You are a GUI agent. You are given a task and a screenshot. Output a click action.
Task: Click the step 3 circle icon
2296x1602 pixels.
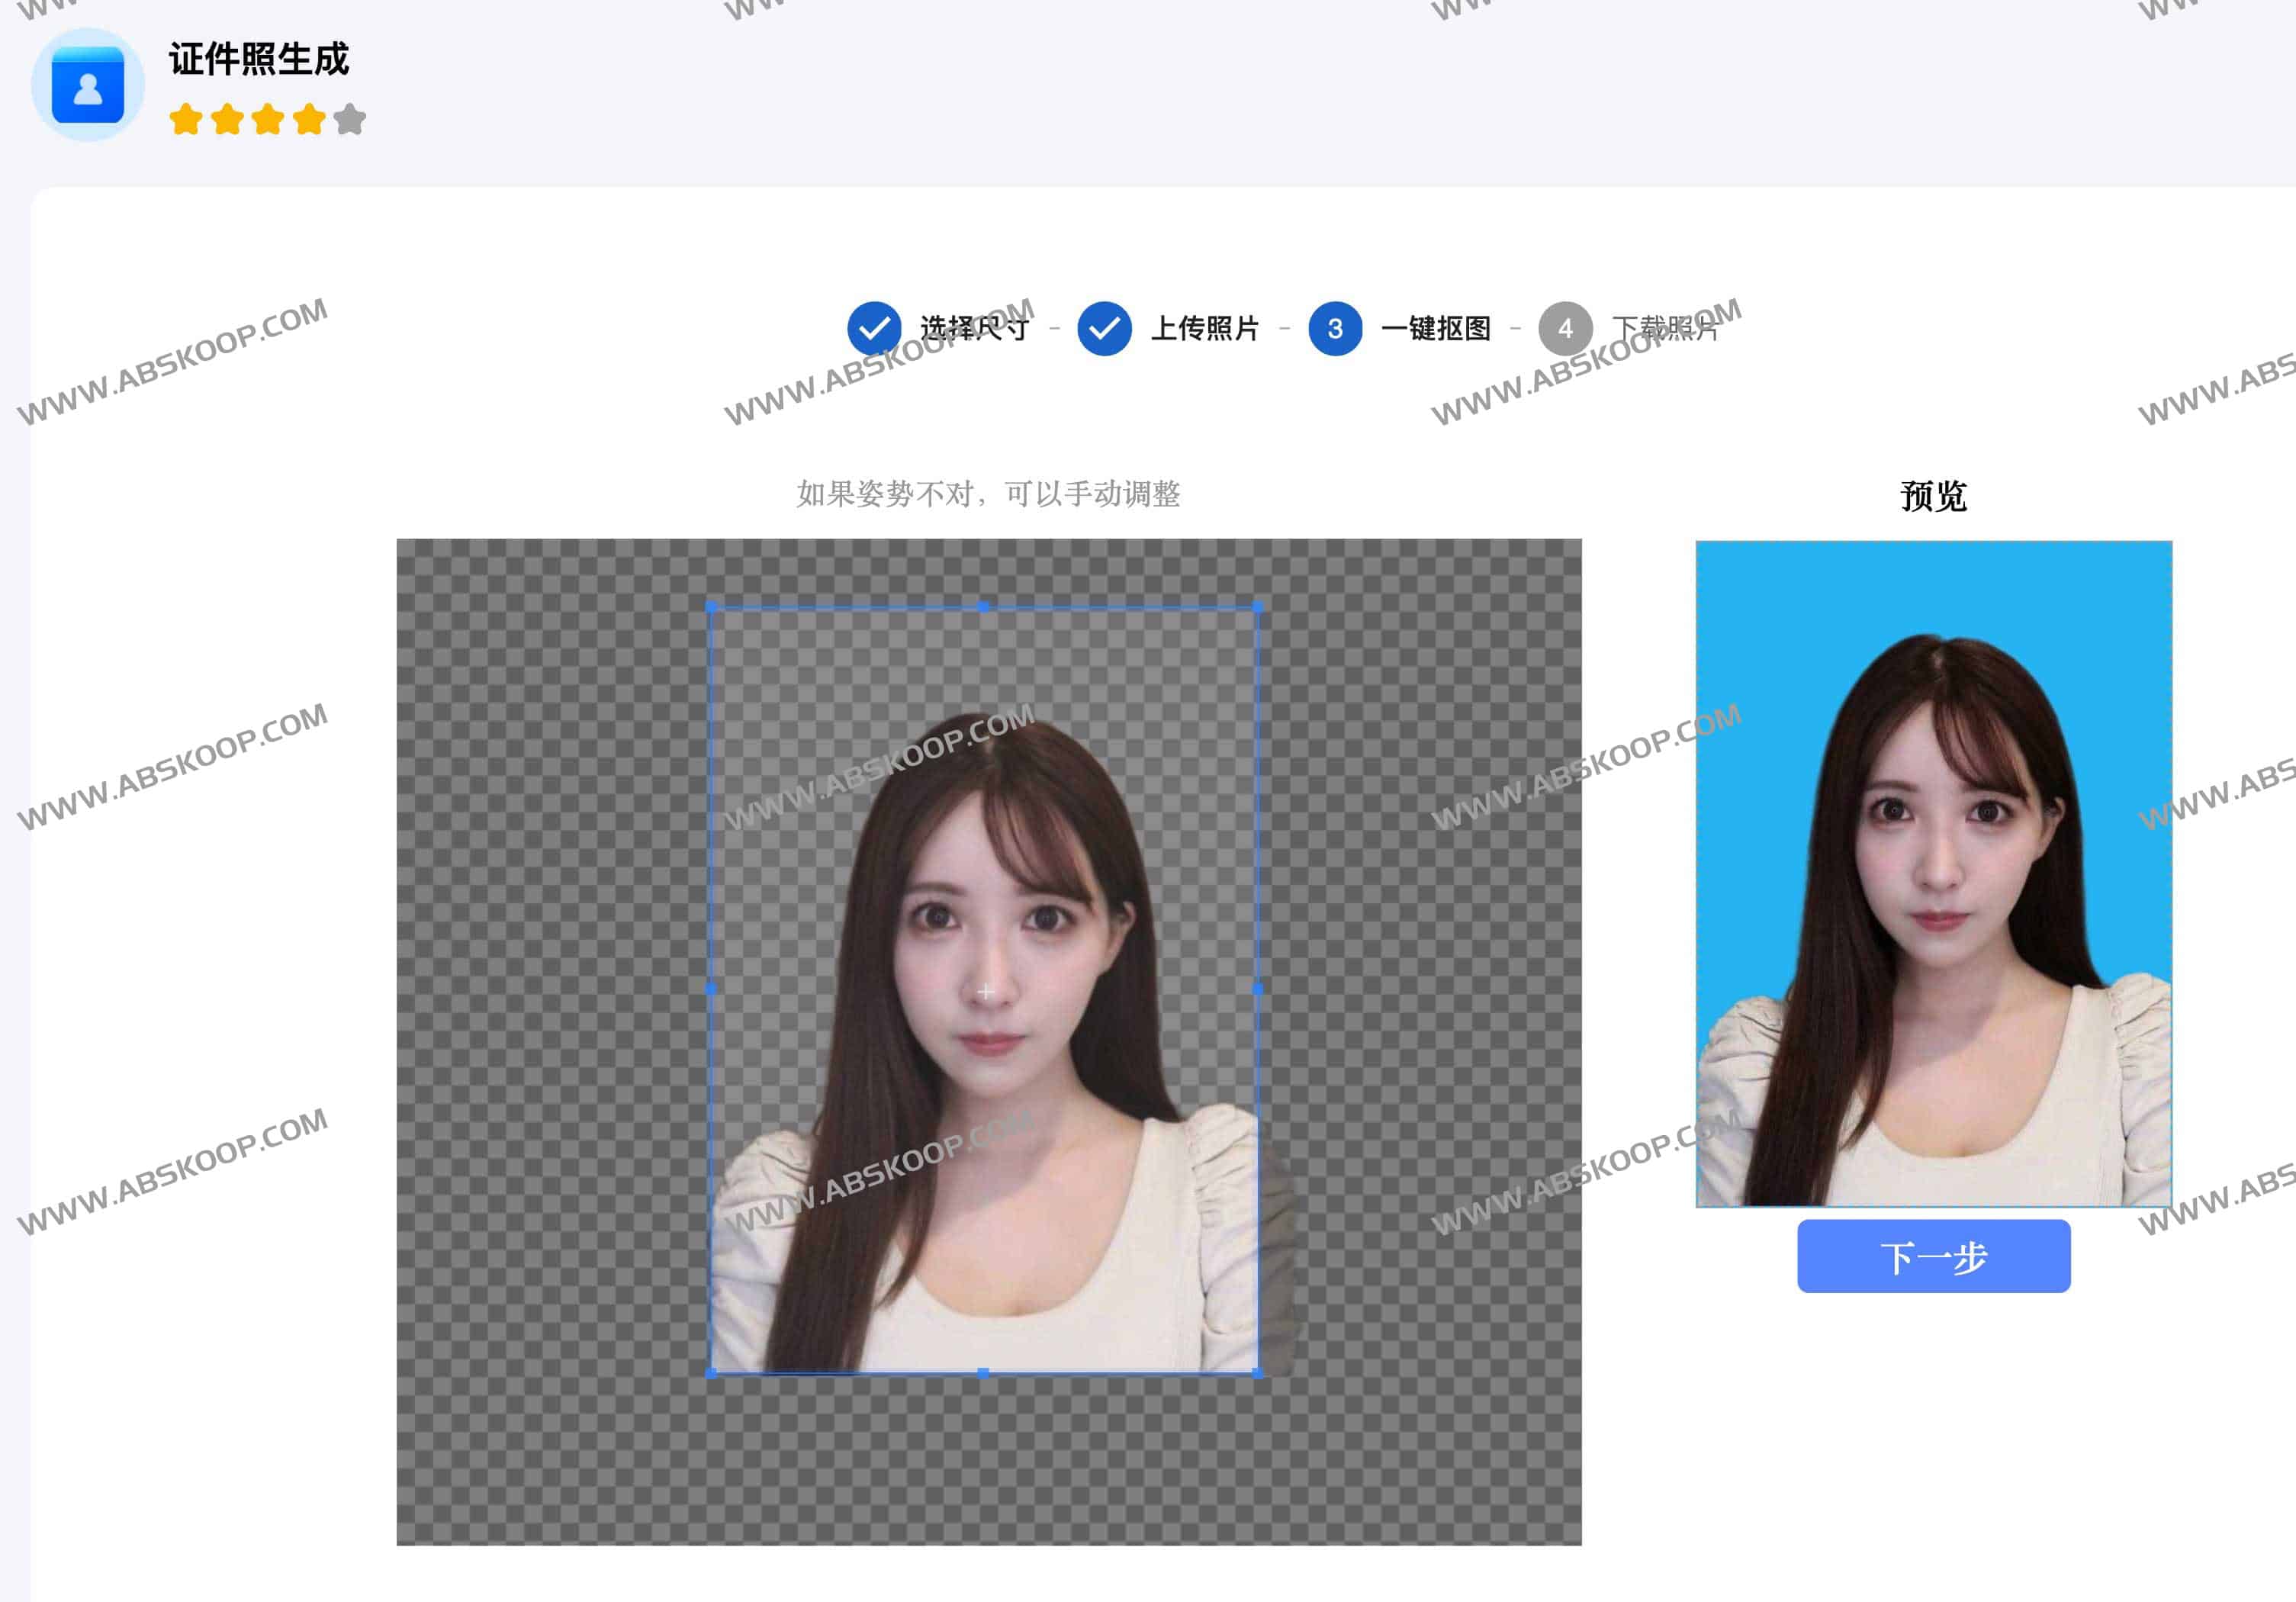coord(1334,328)
